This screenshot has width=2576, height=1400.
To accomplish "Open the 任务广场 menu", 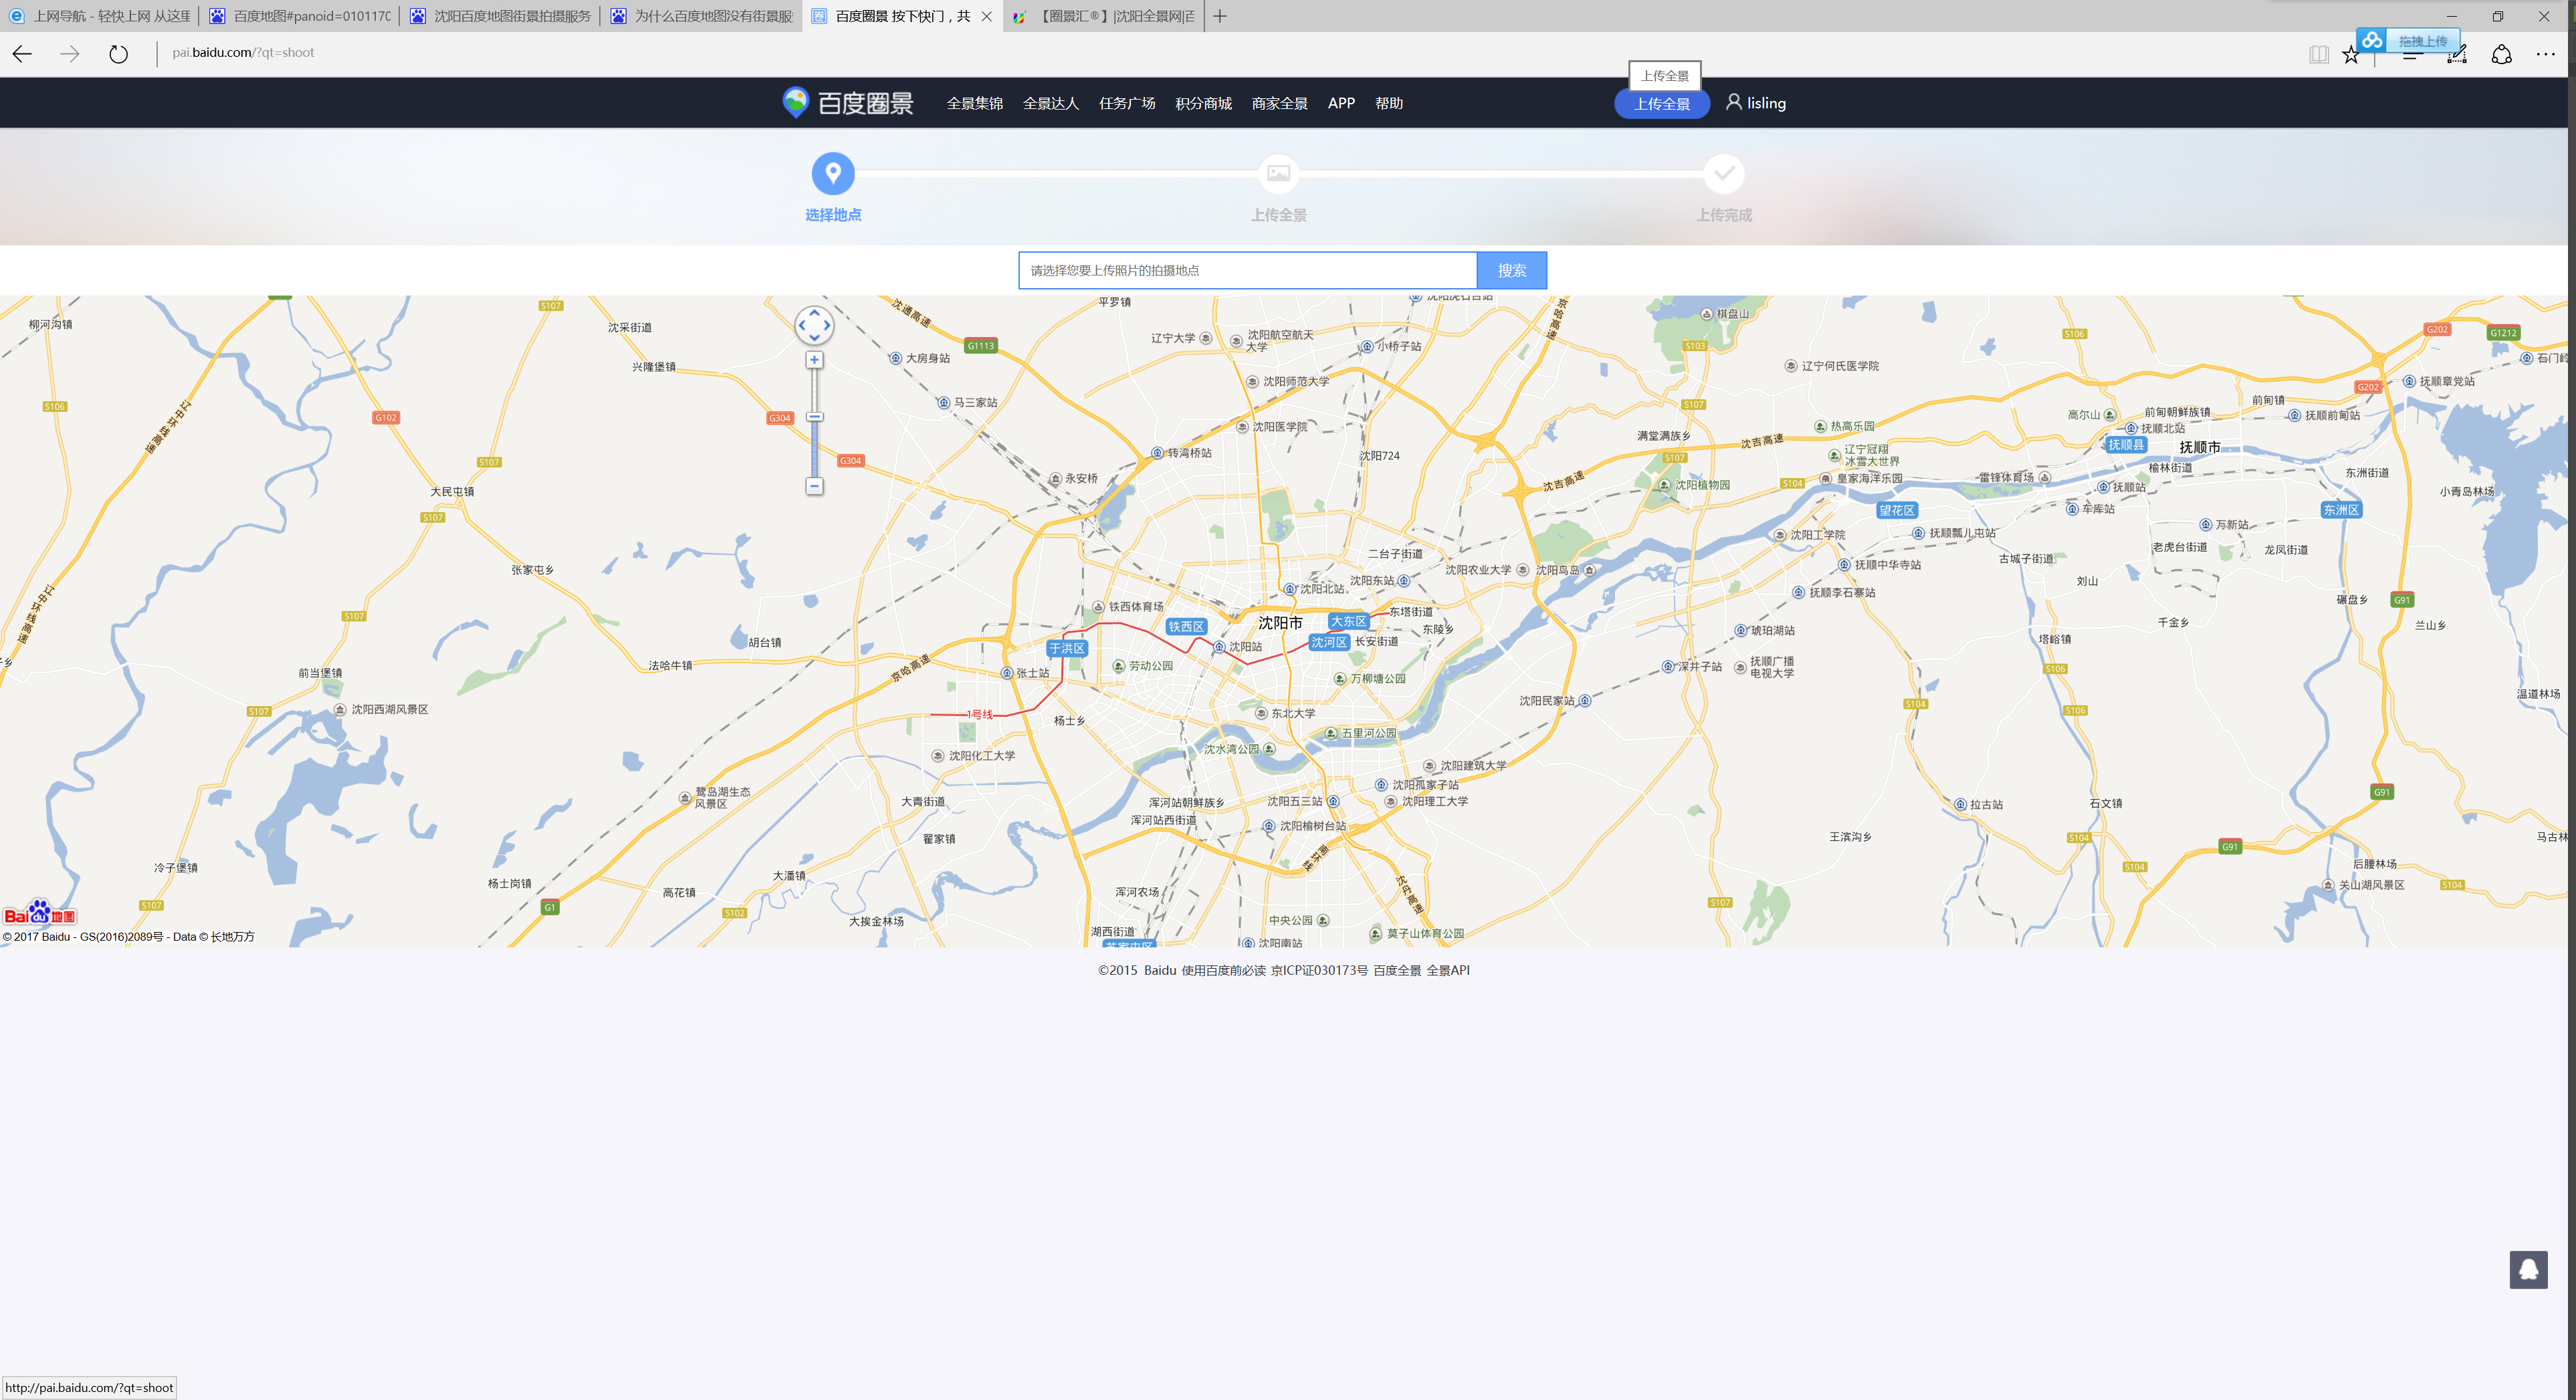I will point(1127,103).
